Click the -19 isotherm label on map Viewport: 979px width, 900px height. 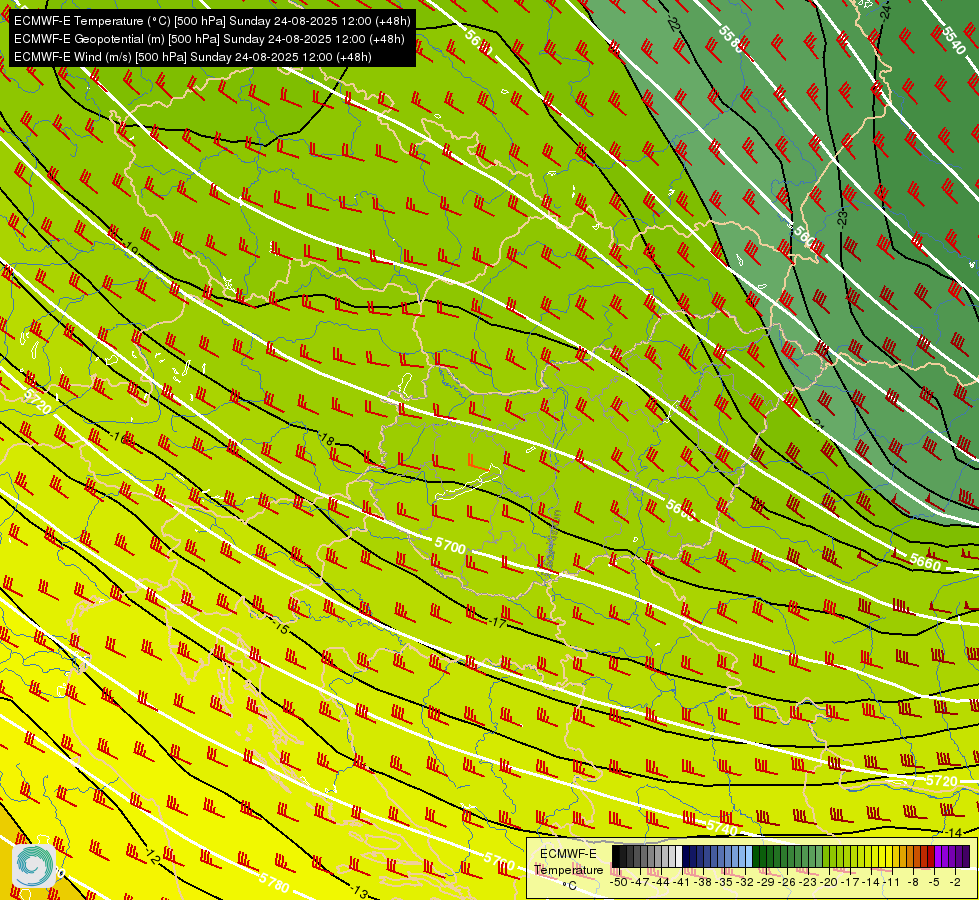pyautogui.click(x=130, y=250)
